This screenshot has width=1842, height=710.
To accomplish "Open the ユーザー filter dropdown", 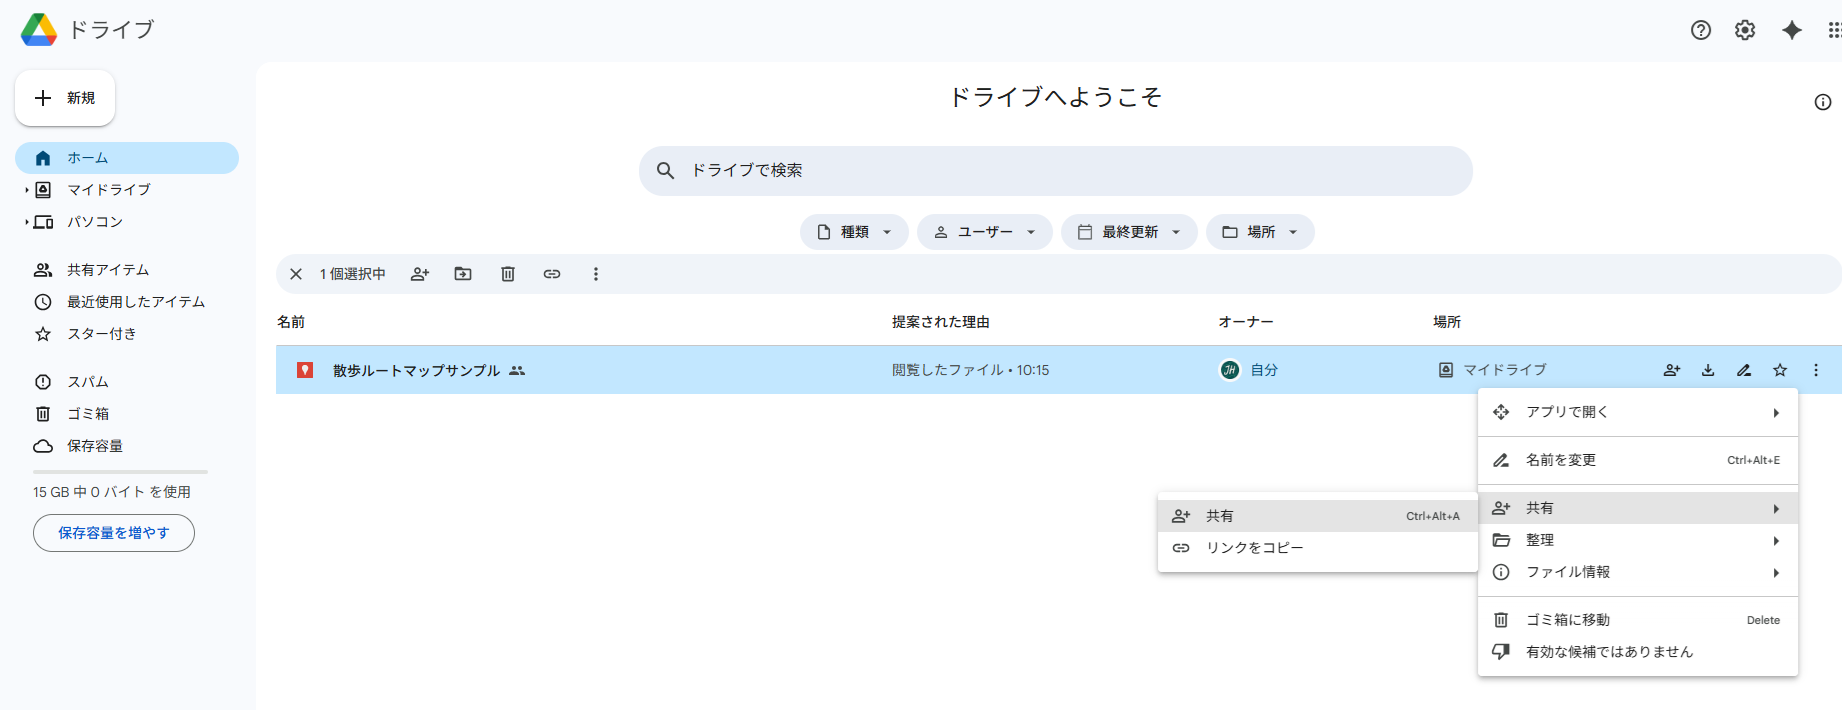I will 984,232.
